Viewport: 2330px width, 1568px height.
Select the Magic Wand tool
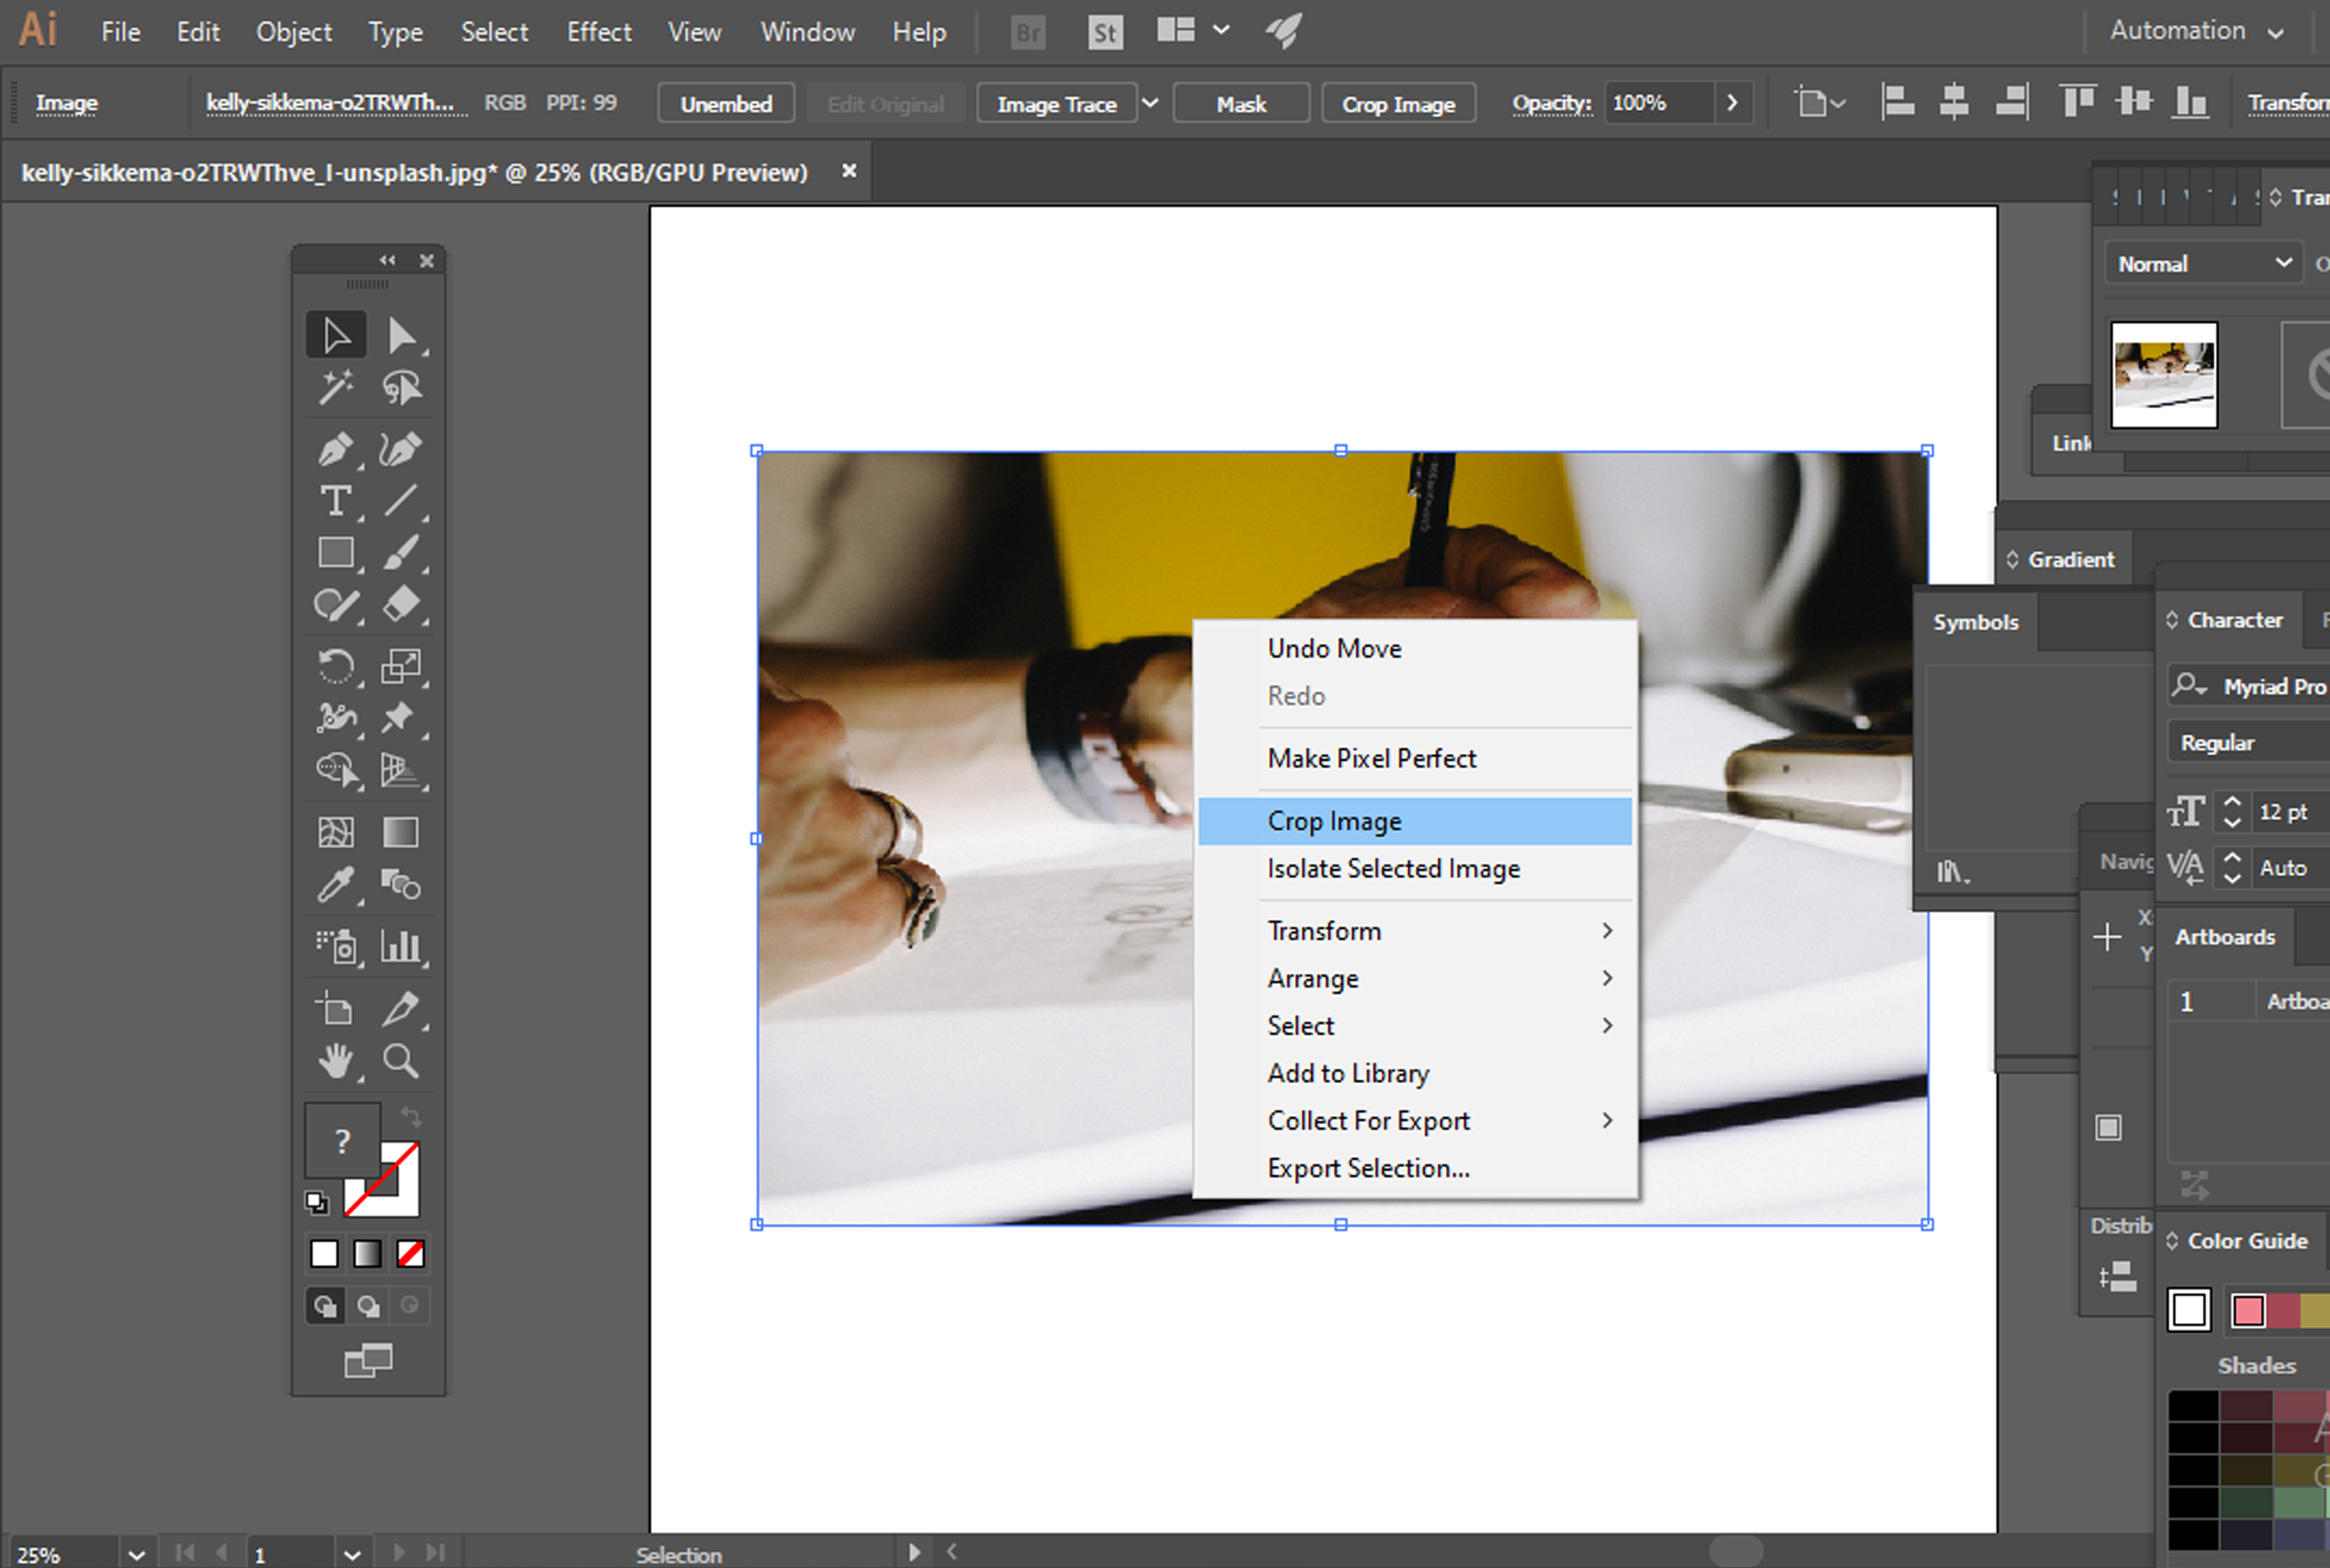click(x=336, y=387)
